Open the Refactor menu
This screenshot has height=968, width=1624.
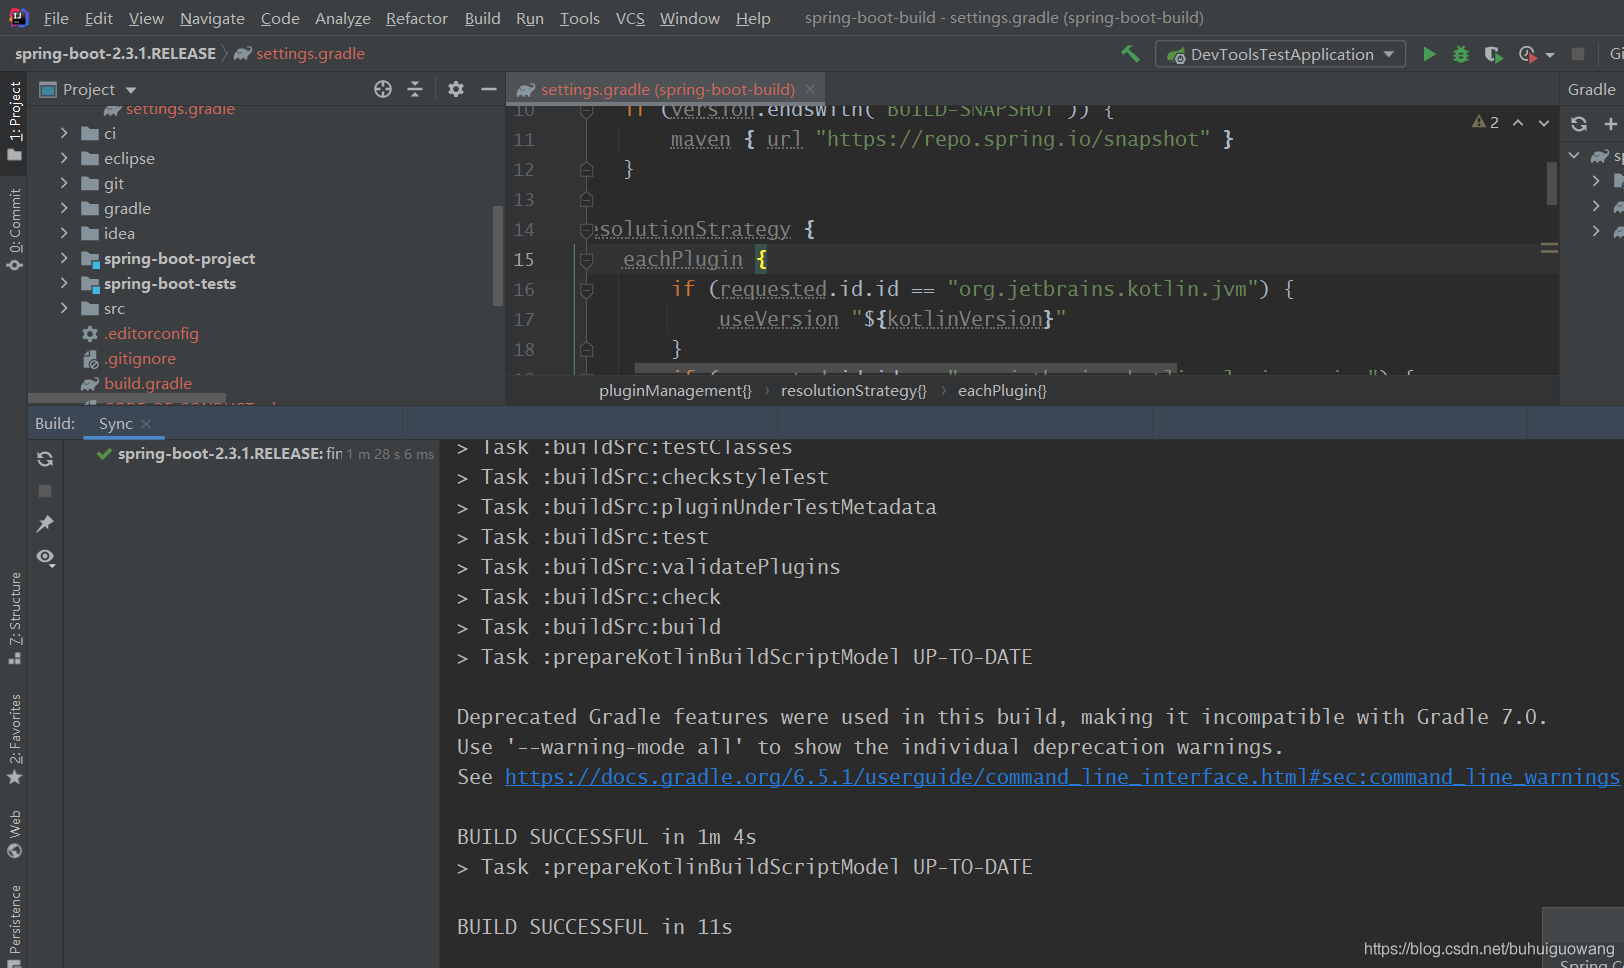(x=416, y=18)
